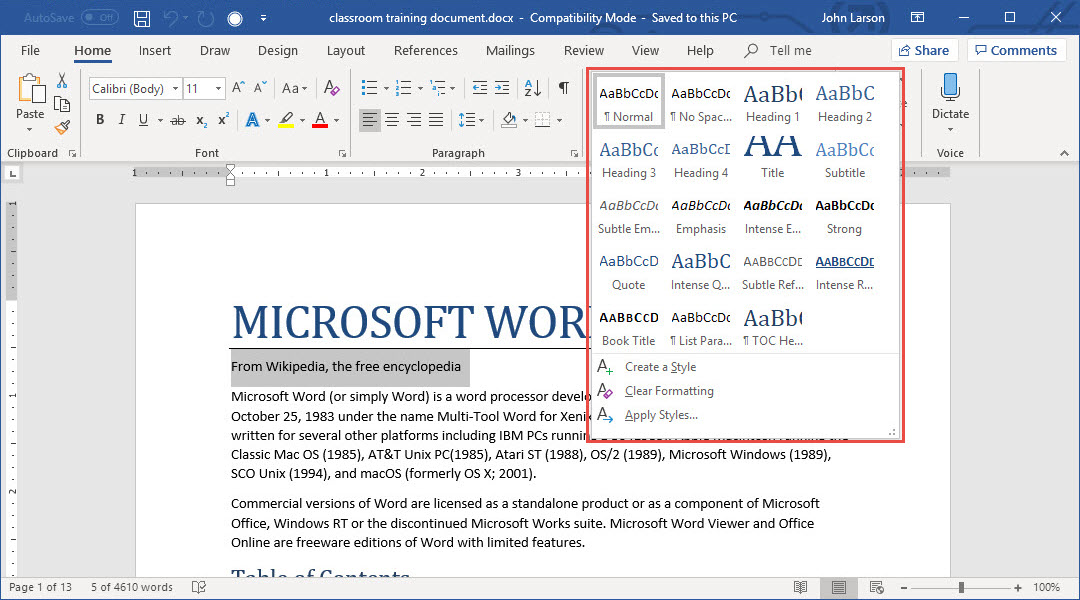Toggle Bold formatting
This screenshot has height=600, width=1080.
[x=100, y=120]
